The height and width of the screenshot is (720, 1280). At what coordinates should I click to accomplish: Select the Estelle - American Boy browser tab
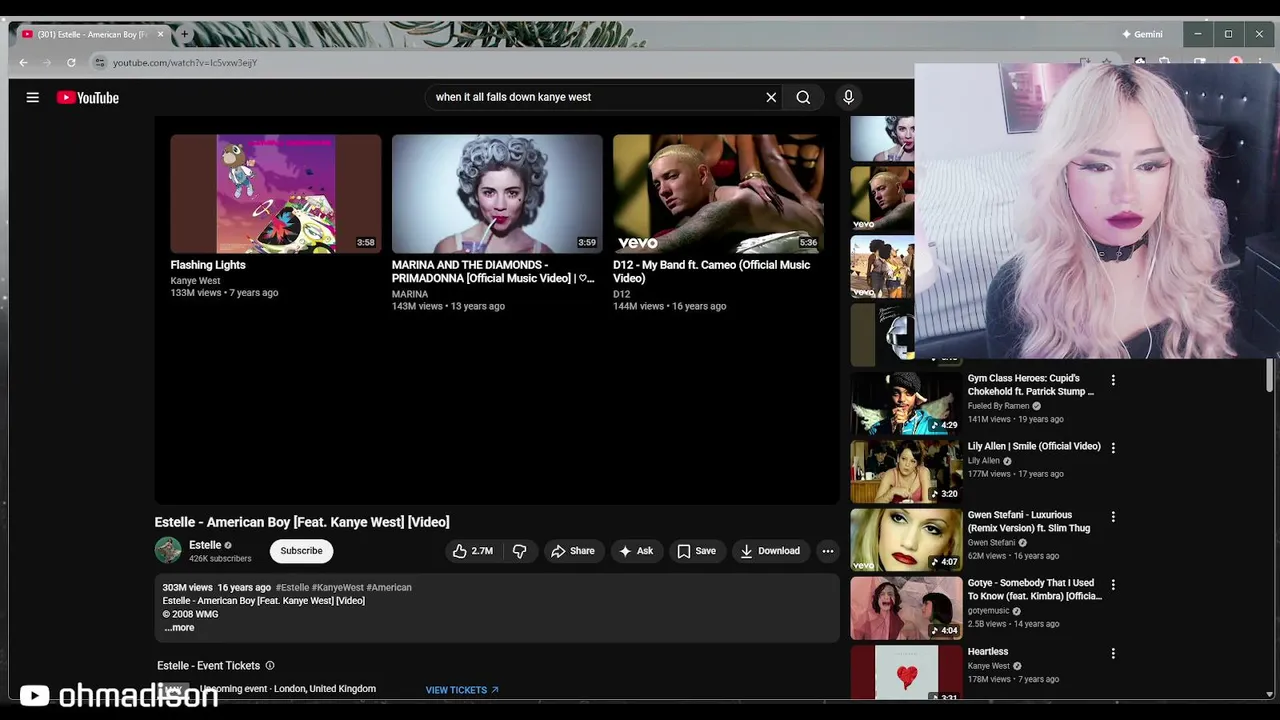92,34
